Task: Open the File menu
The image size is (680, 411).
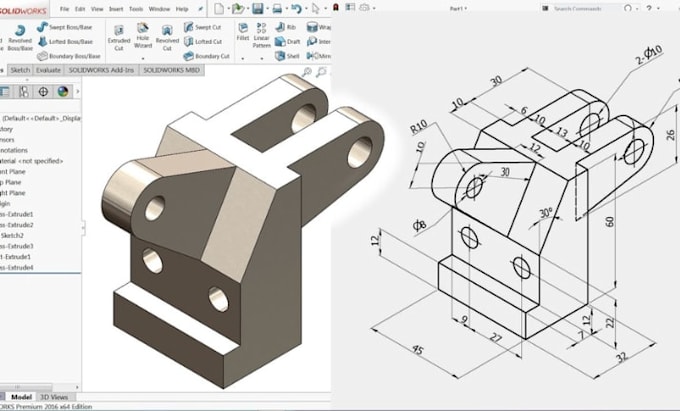Action: click(x=64, y=9)
